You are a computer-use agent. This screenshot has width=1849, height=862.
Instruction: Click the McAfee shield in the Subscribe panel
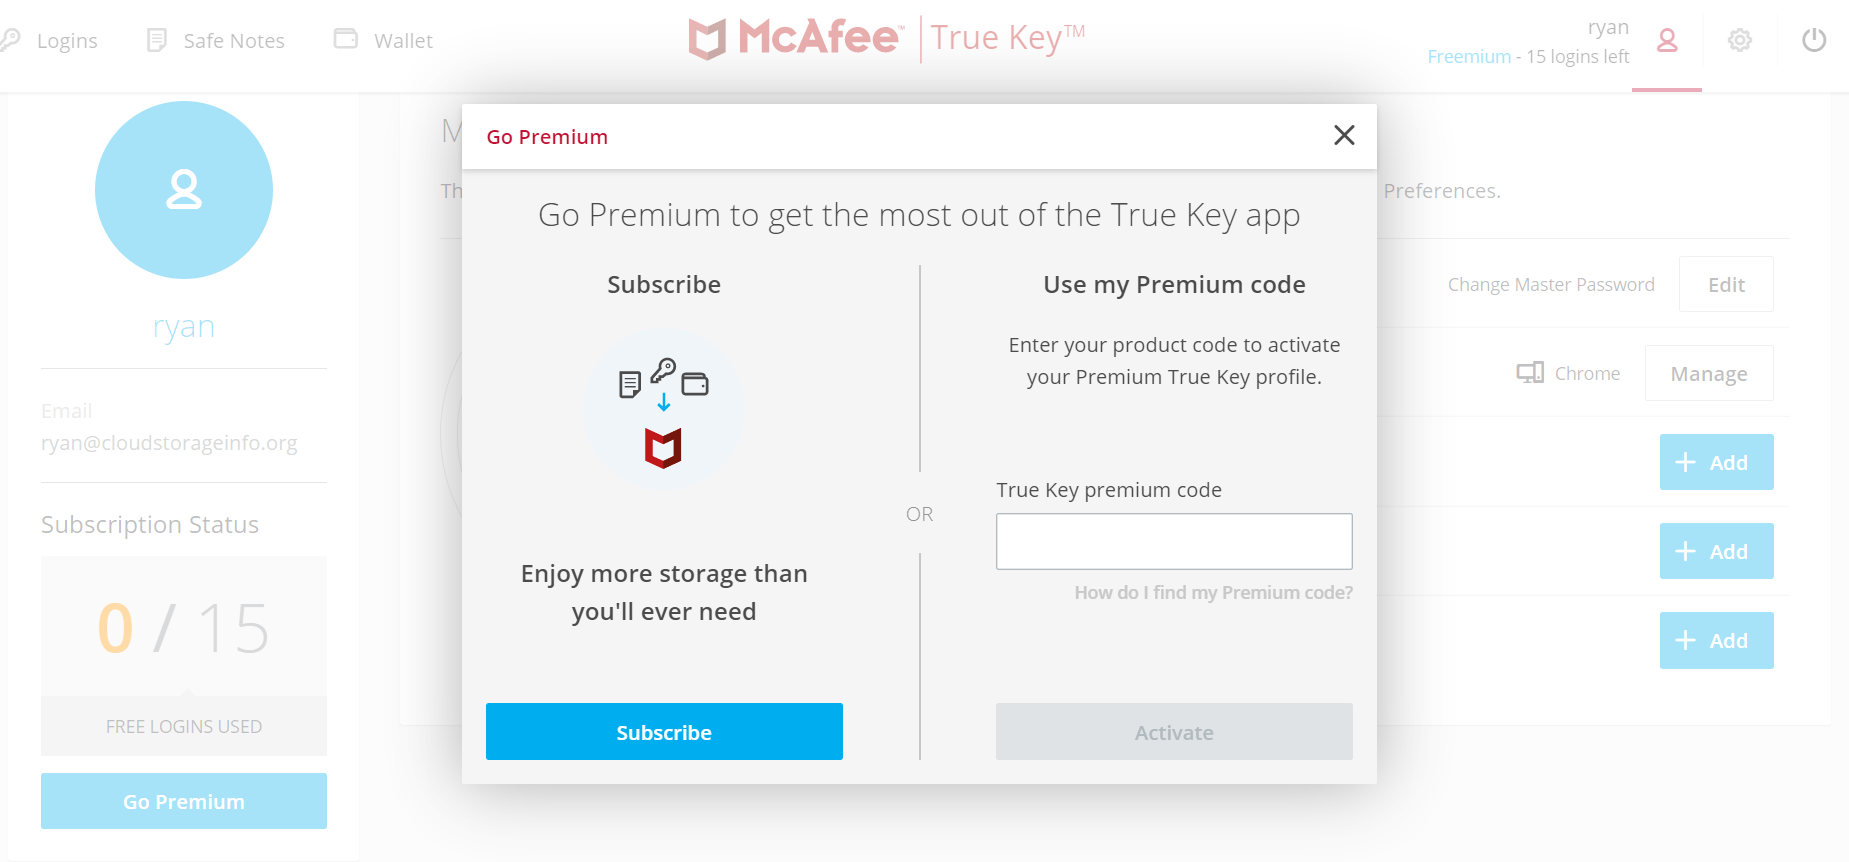[664, 448]
